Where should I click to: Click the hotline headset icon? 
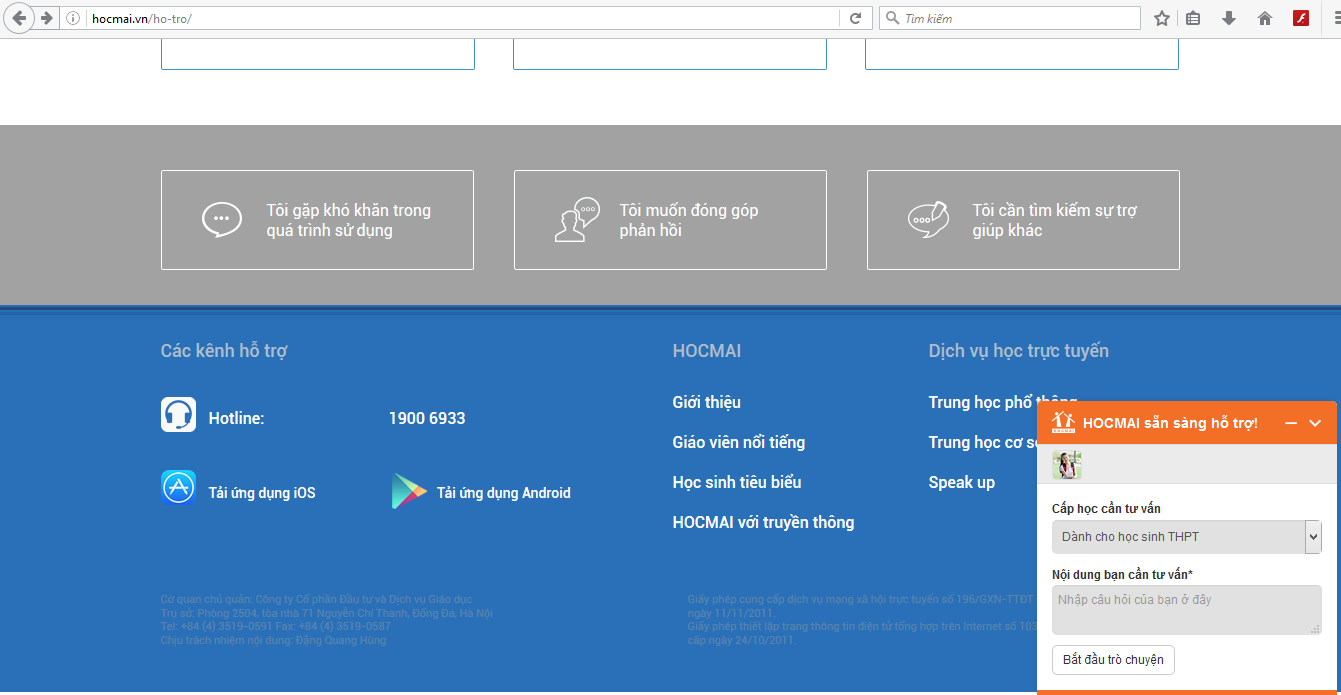pos(178,414)
